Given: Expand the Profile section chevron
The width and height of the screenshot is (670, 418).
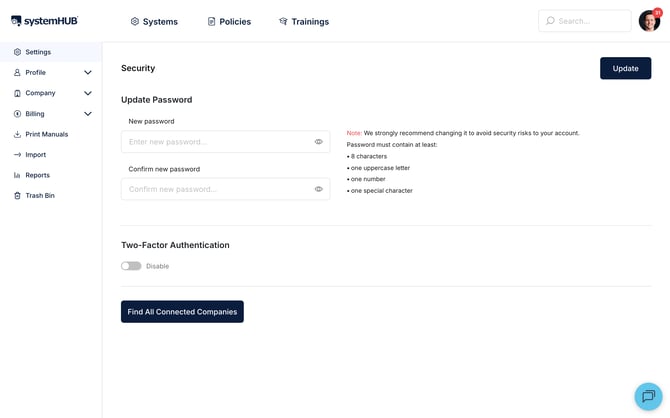Looking at the screenshot, I should 88,73.
